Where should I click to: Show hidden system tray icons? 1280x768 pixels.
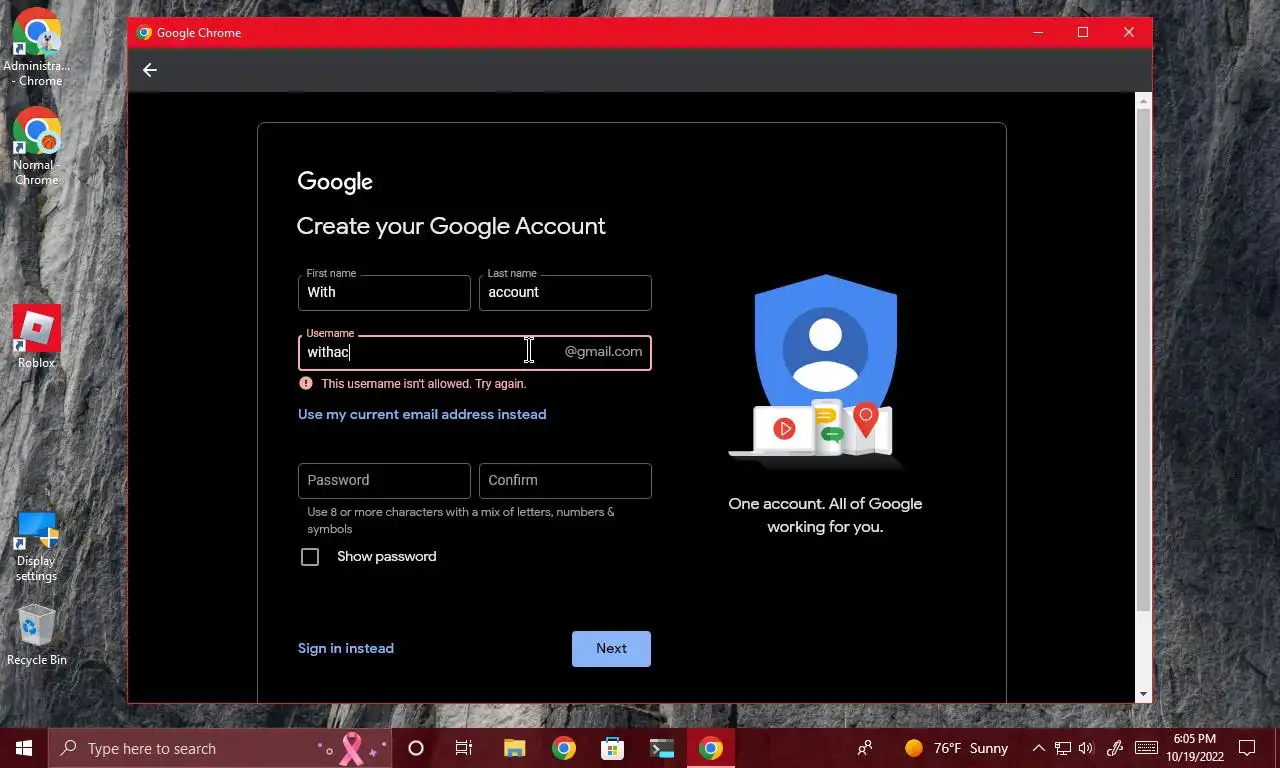click(1038, 748)
